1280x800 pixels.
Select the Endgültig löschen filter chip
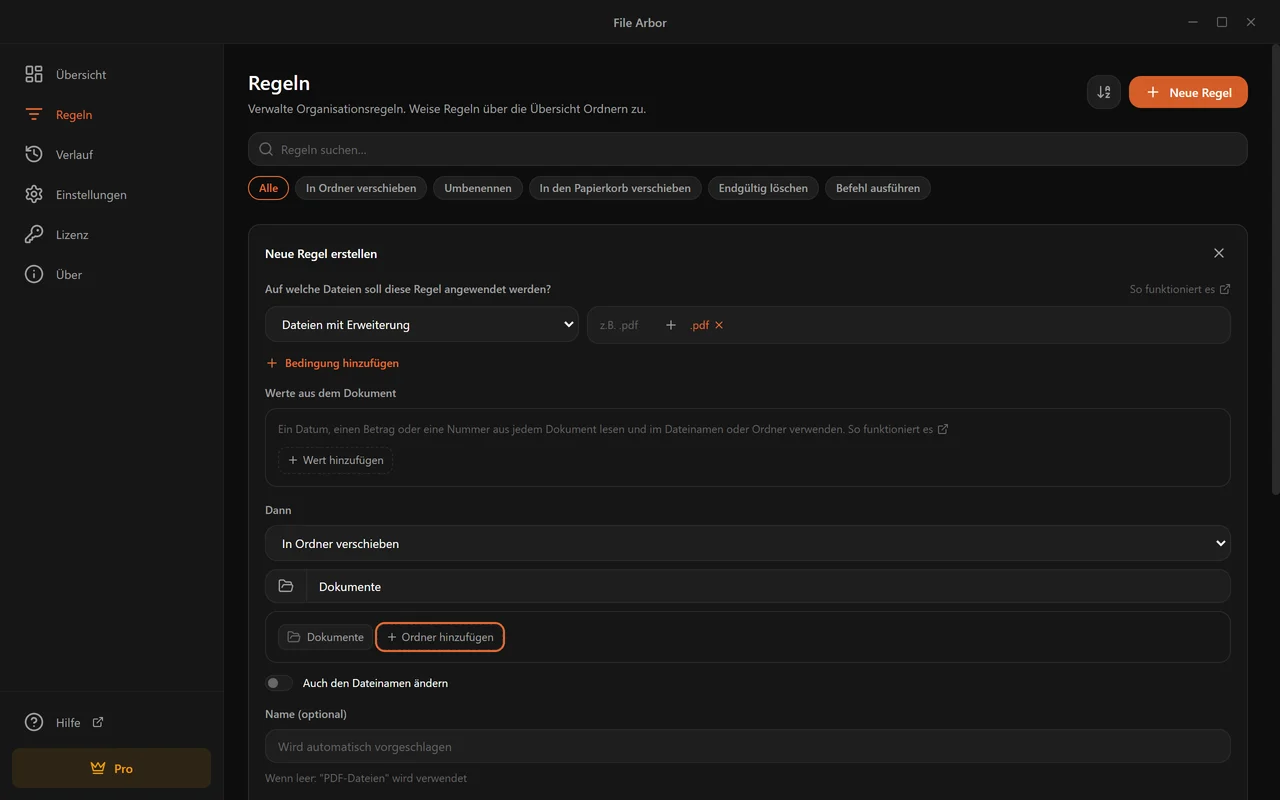coord(763,188)
